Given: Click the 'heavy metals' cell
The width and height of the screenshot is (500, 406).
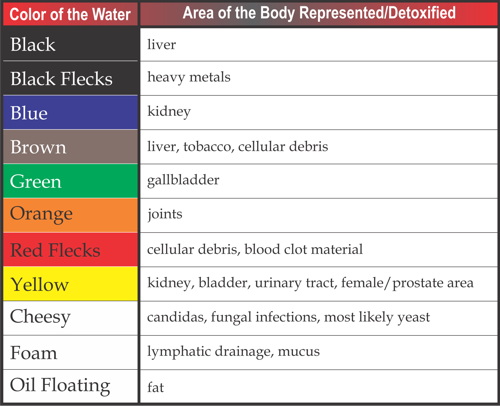Looking at the screenshot, I should tap(319, 78).
